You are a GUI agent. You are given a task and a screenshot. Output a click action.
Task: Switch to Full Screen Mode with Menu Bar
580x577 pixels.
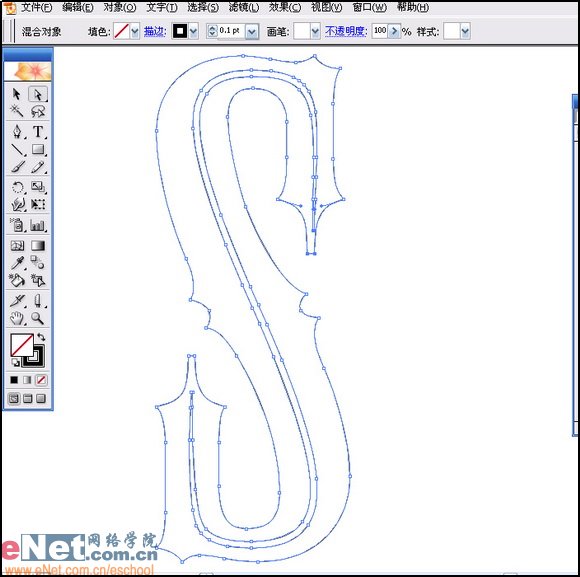27,399
